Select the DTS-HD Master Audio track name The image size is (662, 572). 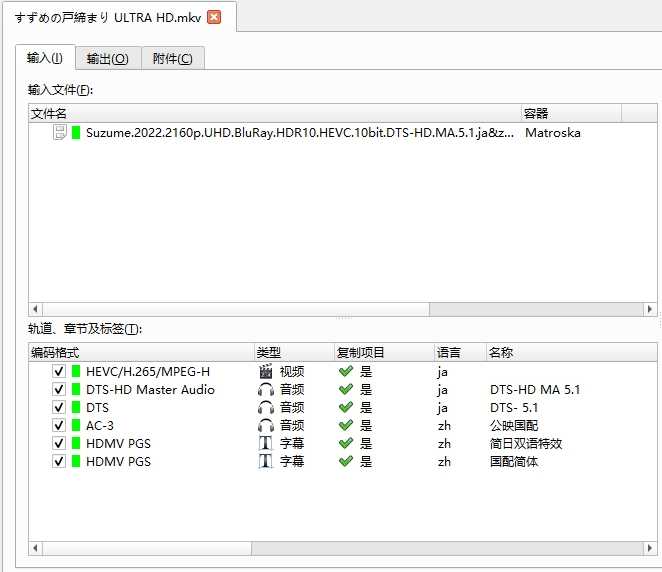150,389
